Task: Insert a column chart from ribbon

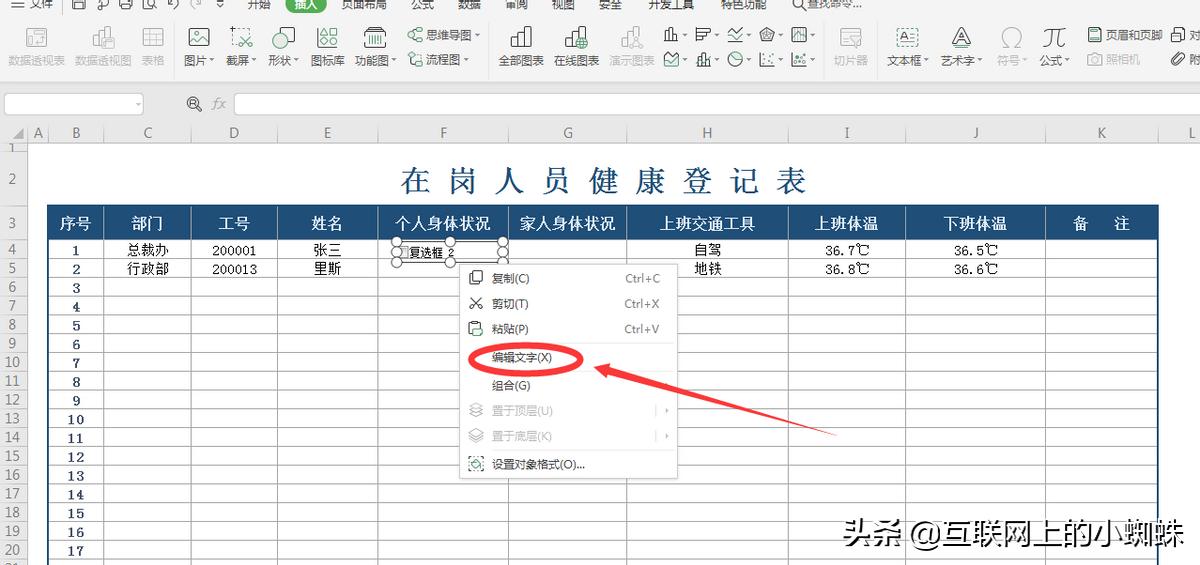Action: 670,35
